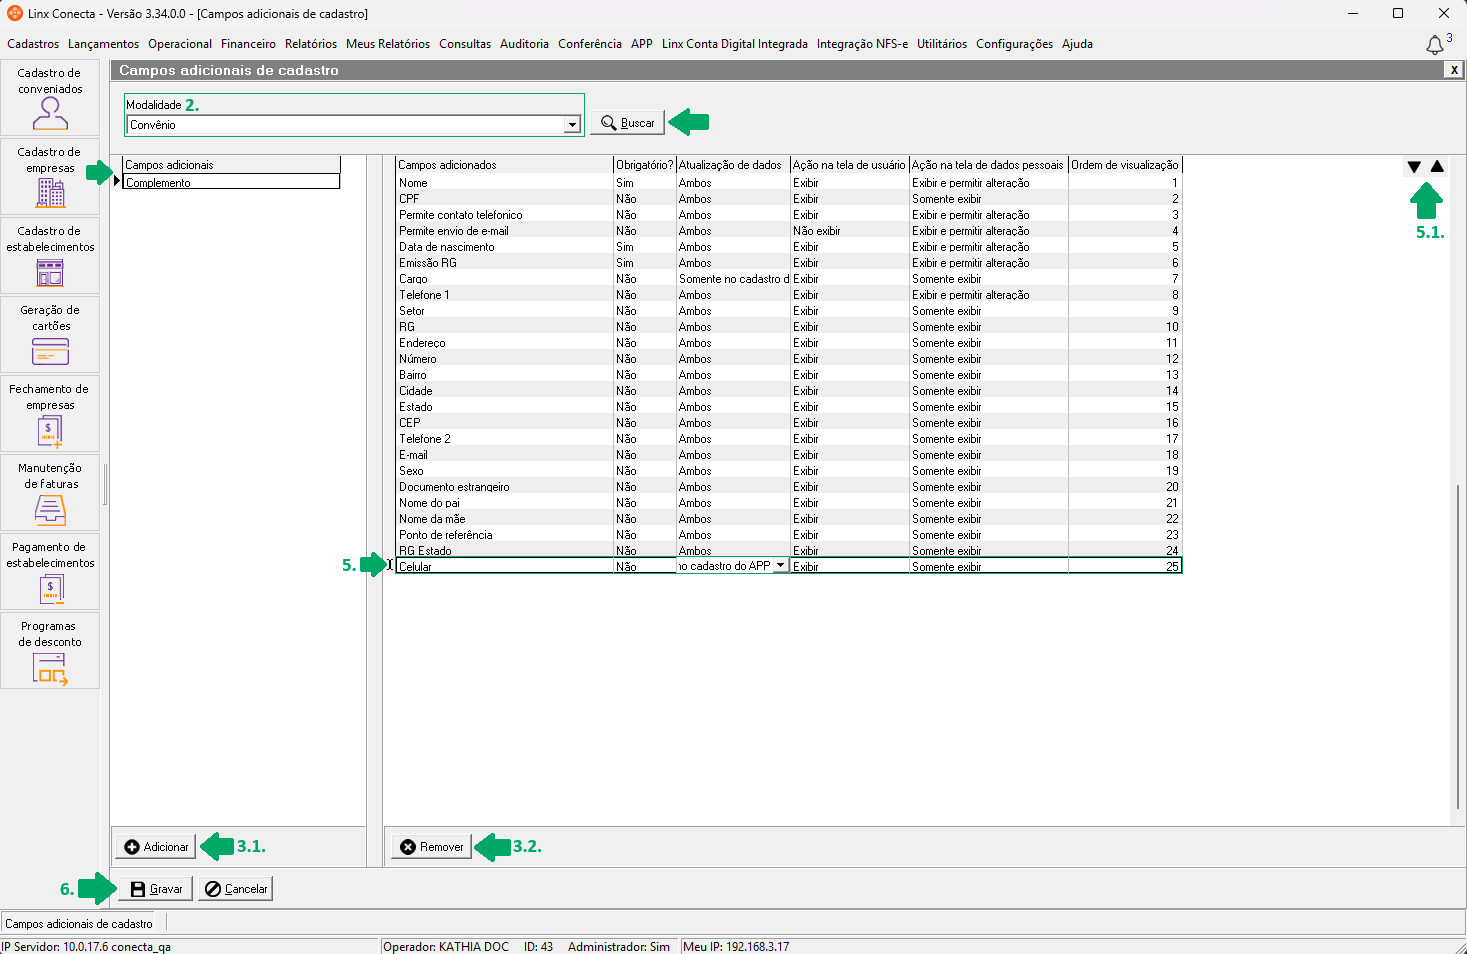Image resolution: width=1467 pixels, height=954 pixels.
Task: Click the Gravar button
Action: click(156, 889)
